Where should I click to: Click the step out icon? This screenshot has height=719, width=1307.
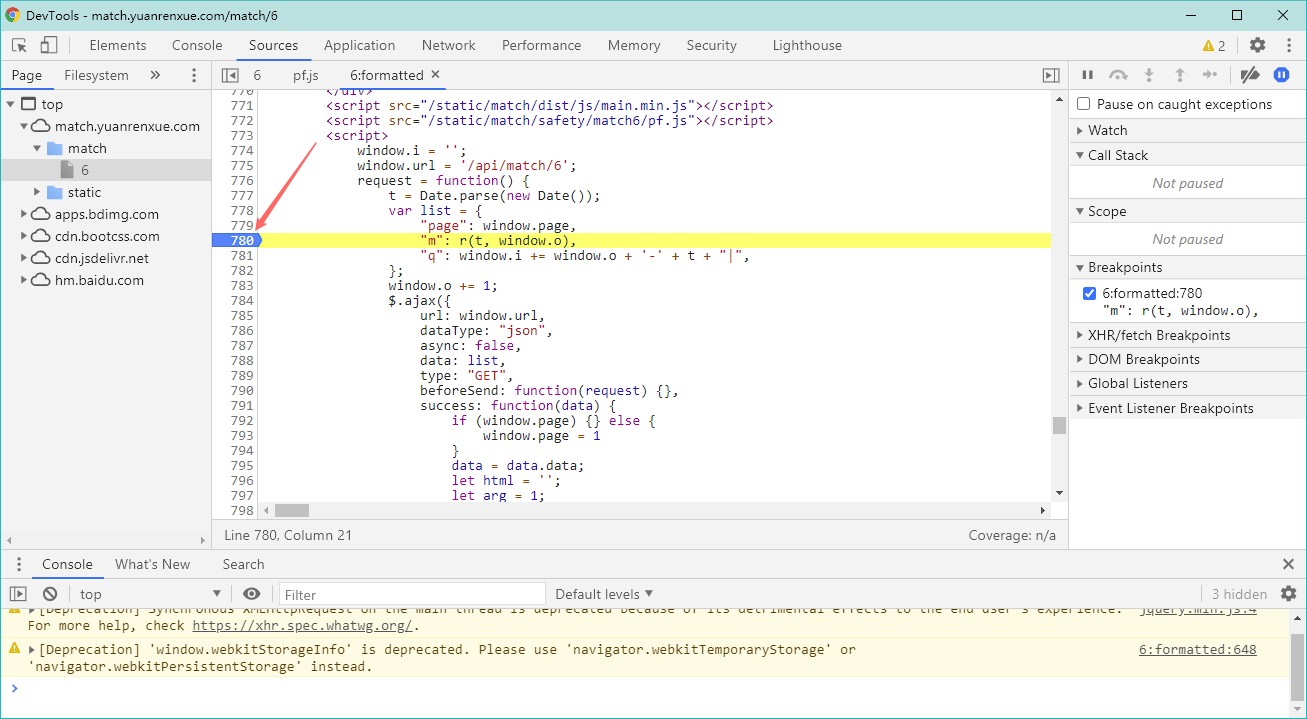pyautogui.click(x=1180, y=75)
